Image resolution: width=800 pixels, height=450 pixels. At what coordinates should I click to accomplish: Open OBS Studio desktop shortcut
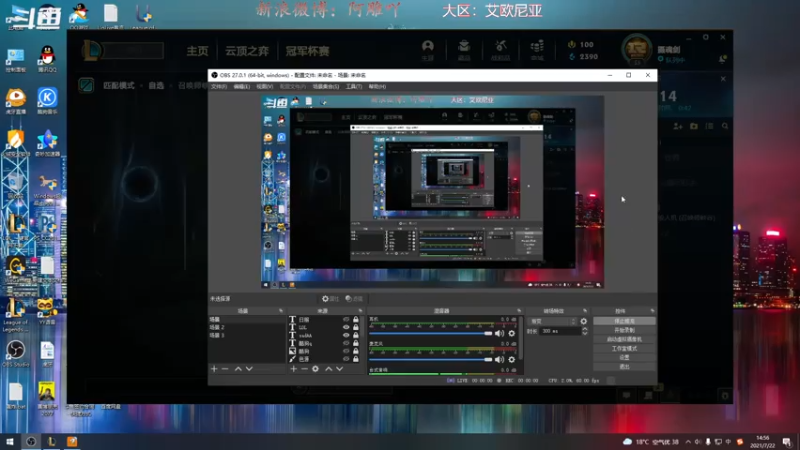tap(15, 353)
